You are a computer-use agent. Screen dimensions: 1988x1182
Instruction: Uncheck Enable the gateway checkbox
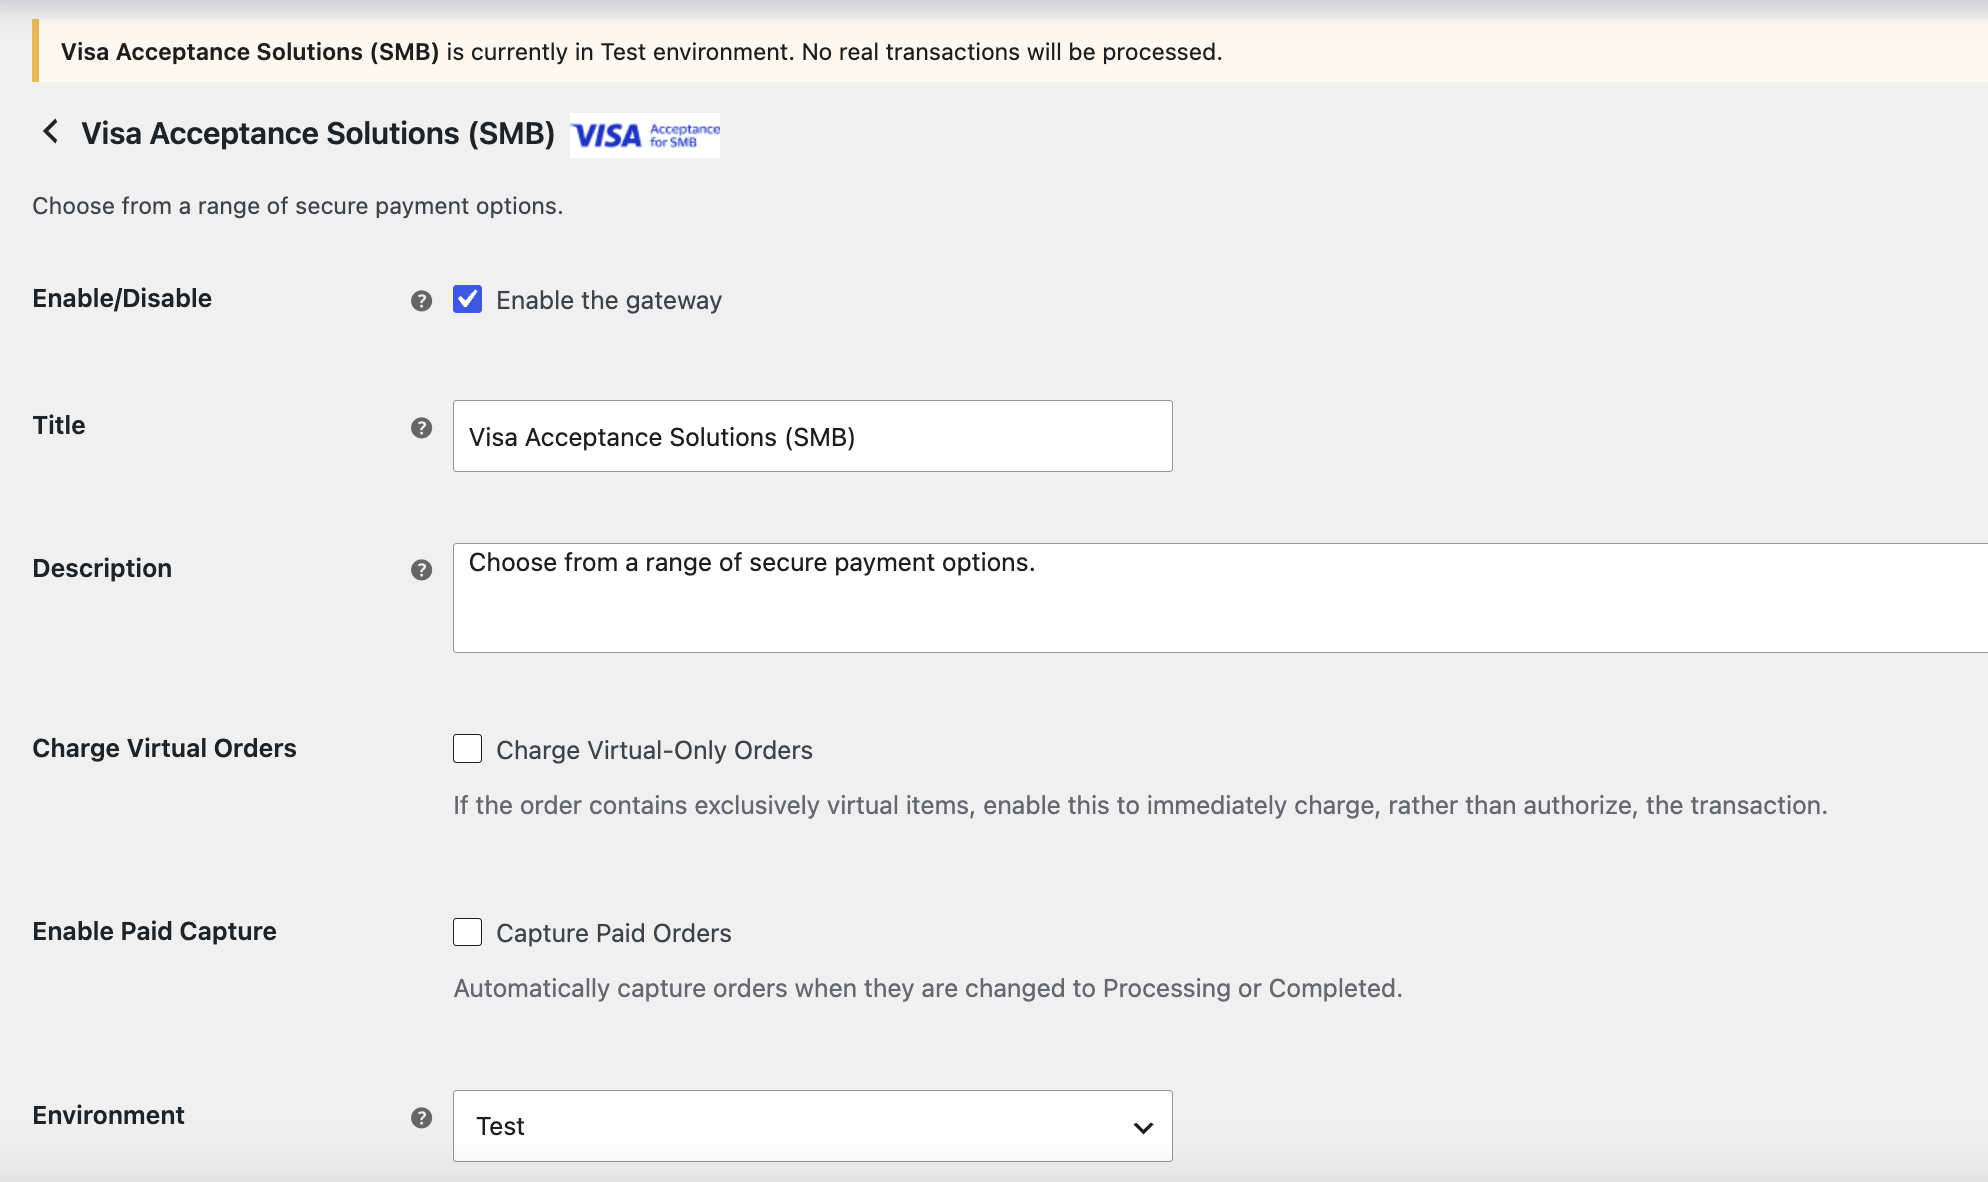[x=467, y=299]
